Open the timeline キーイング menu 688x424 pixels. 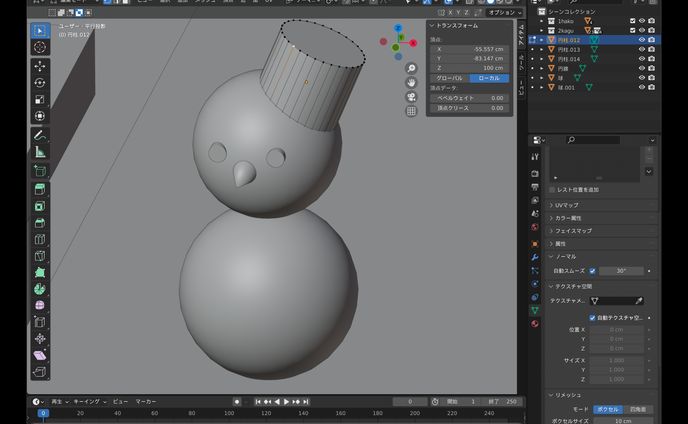point(90,402)
